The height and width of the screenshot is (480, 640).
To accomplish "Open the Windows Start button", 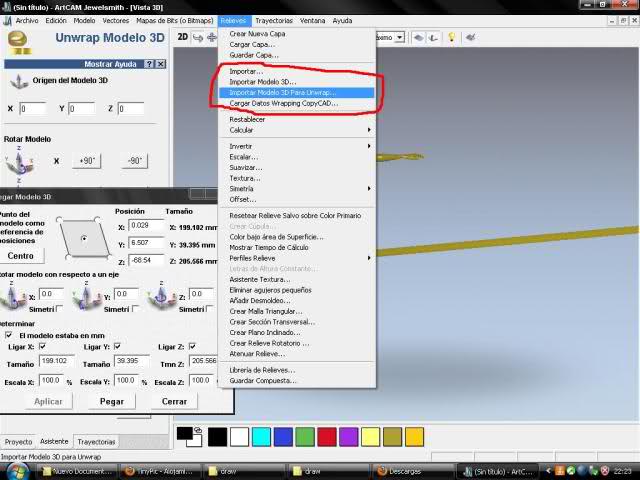I will (16, 471).
